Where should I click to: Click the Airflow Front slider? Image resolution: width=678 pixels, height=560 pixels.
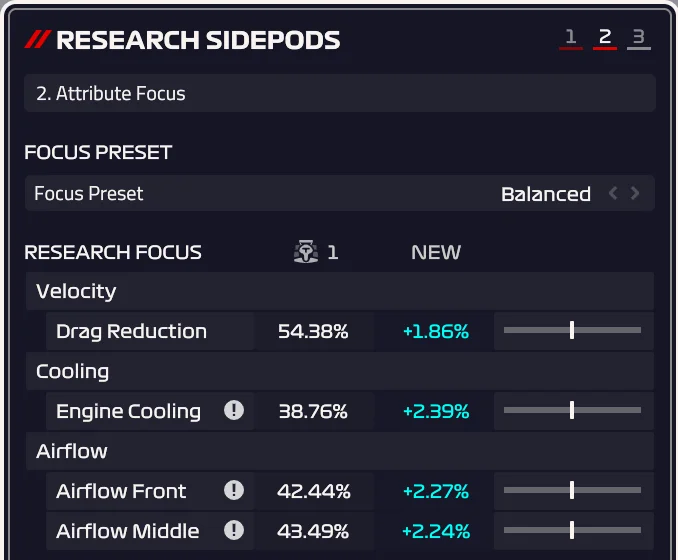572,490
